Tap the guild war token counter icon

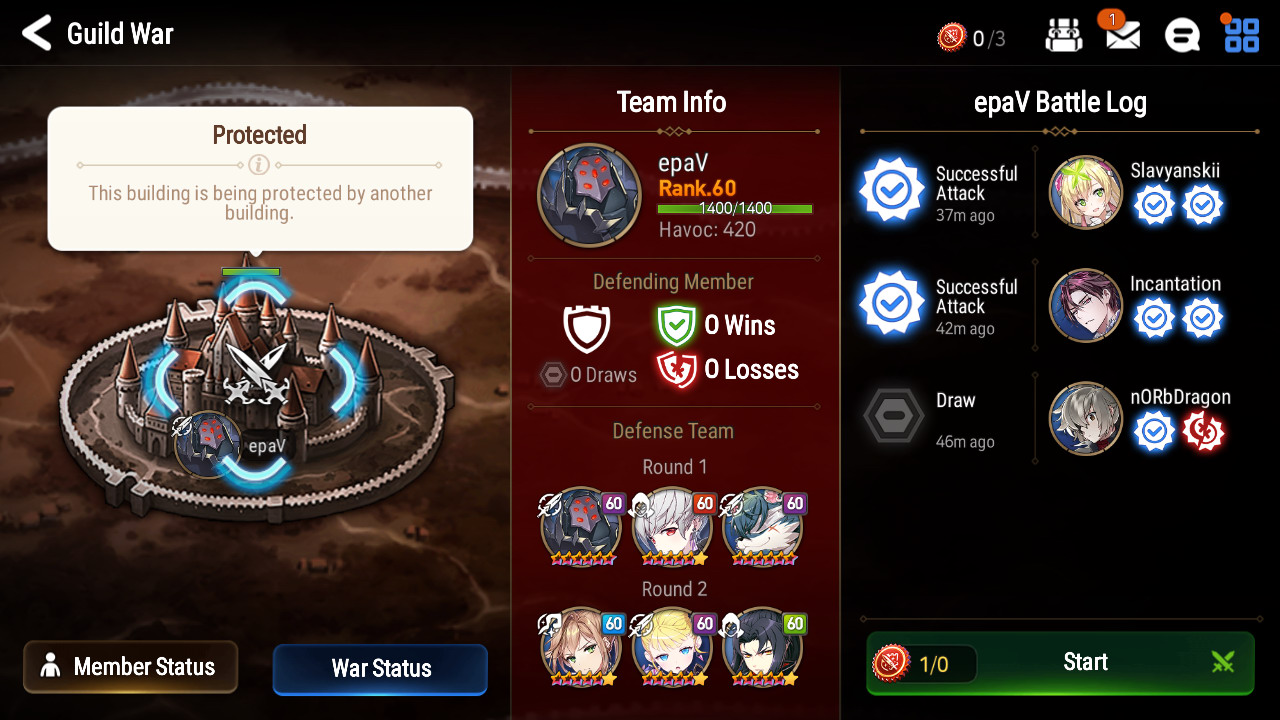[951, 38]
